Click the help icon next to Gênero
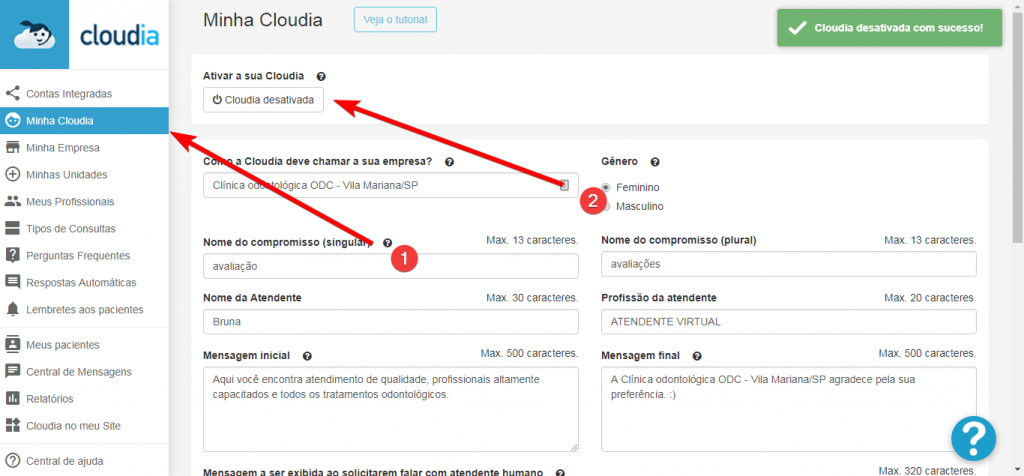Image resolution: width=1024 pixels, height=476 pixels. [655, 162]
